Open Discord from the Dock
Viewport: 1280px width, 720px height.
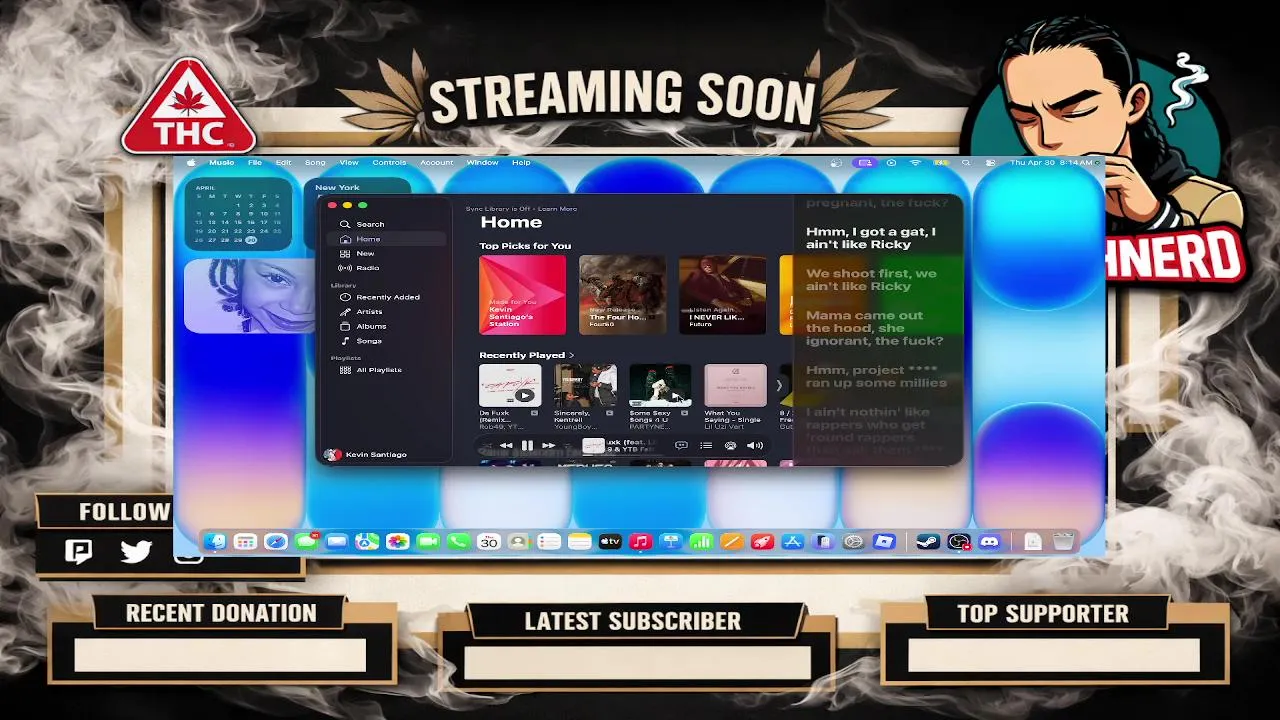click(989, 541)
